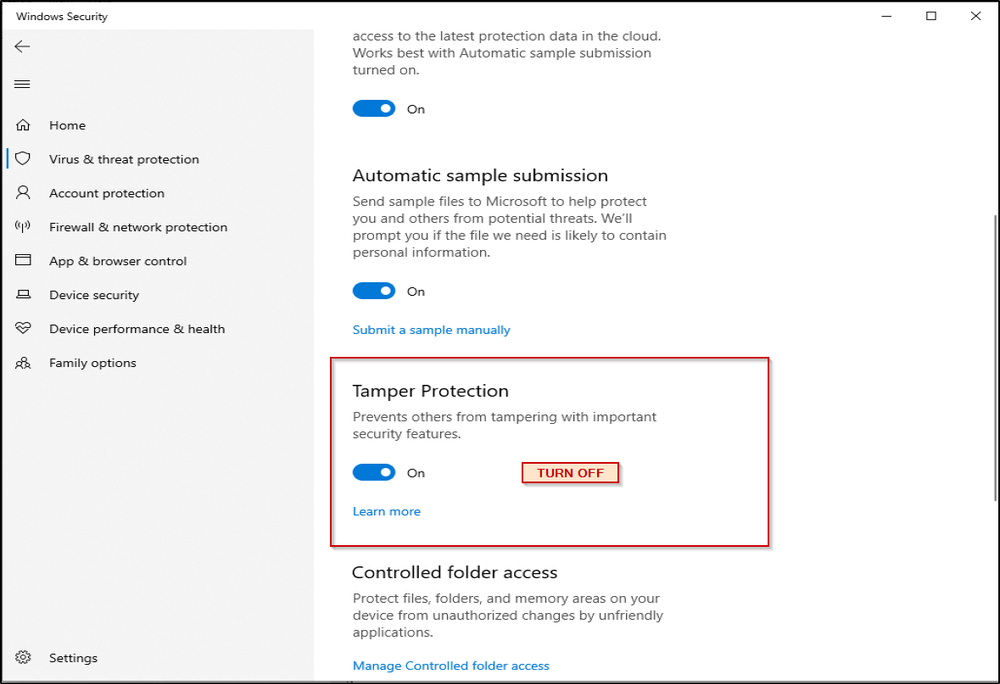Click the Submit a sample manually link
The height and width of the screenshot is (684, 1000).
431,330
